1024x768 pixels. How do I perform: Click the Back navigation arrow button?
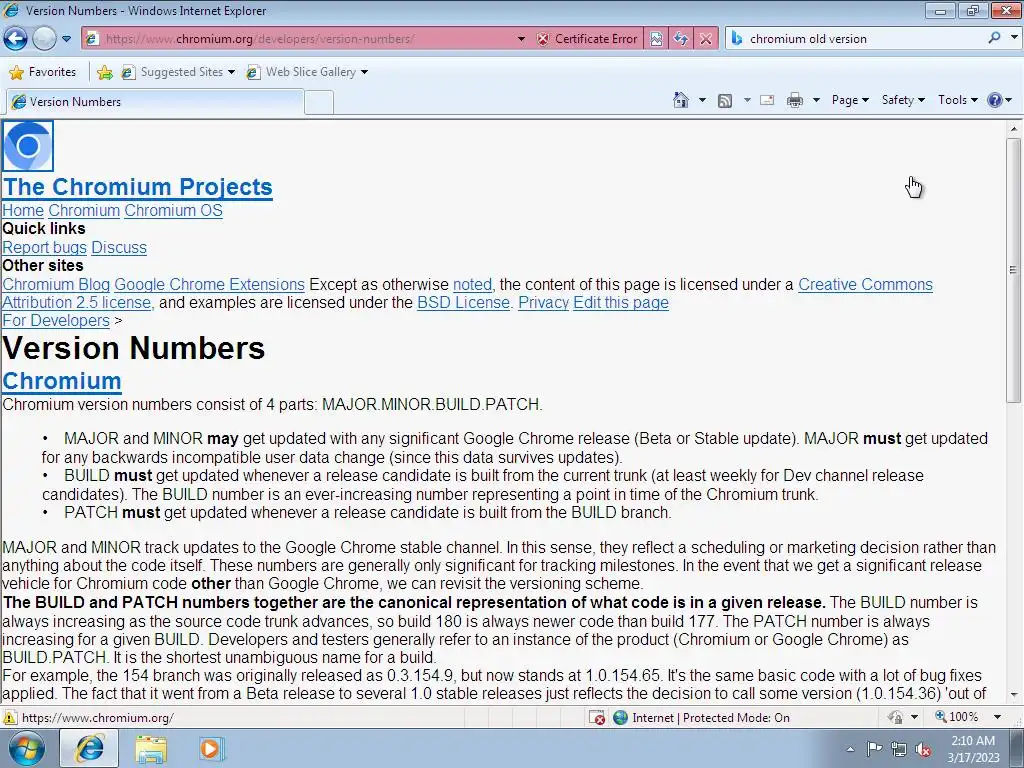(x=15, y=39)
